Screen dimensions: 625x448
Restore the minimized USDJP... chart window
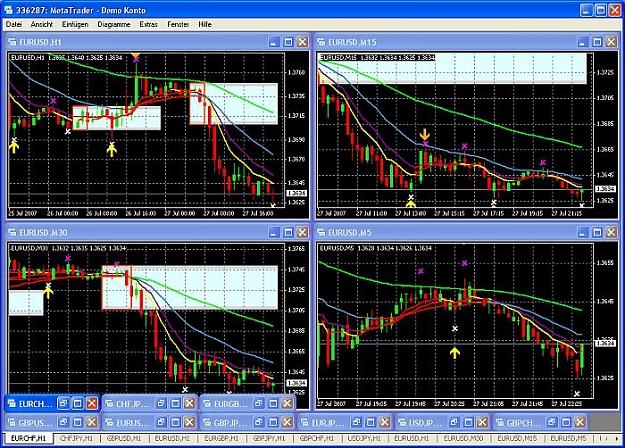(x=454, y=422)
